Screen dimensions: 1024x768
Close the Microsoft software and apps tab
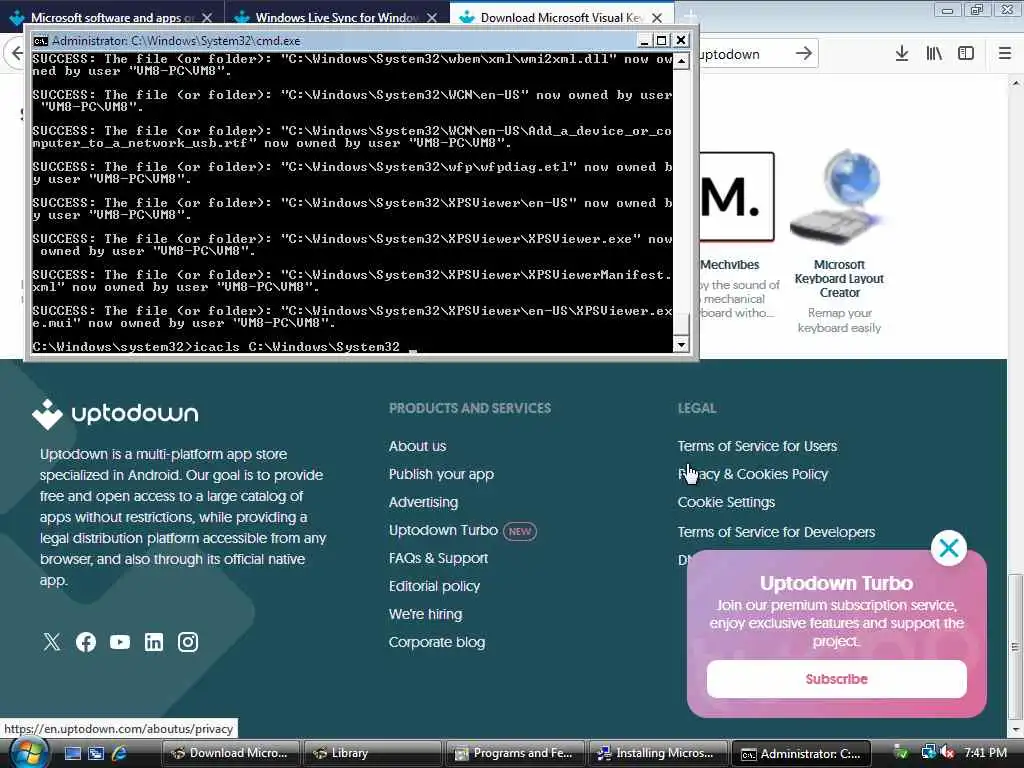tap(207, 18)
